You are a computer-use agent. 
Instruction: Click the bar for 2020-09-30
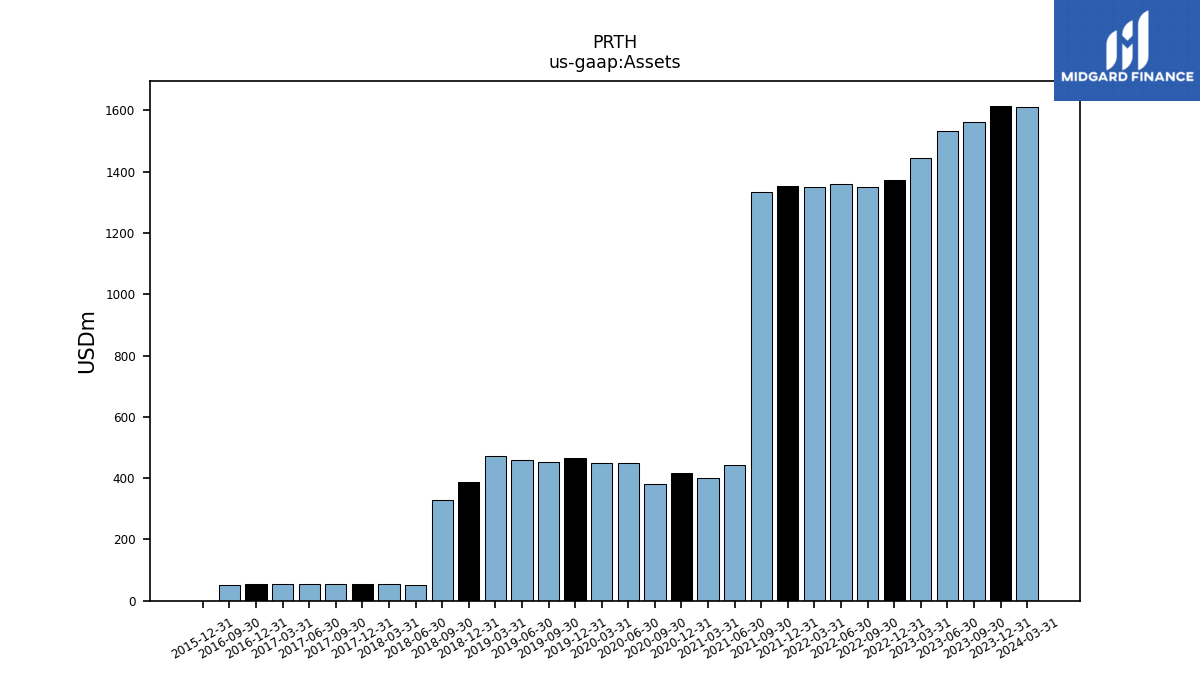point(655,542)
